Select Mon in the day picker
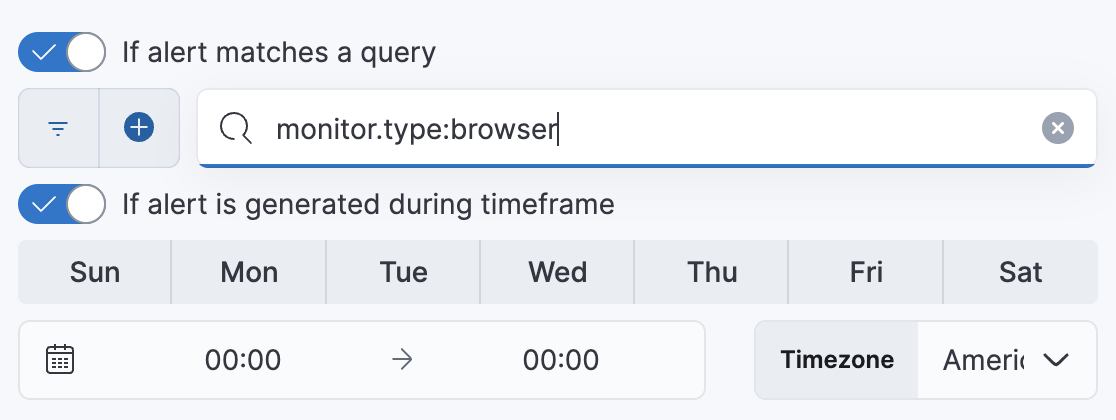This screenshot has height=420, width=1116. (249, 272)
